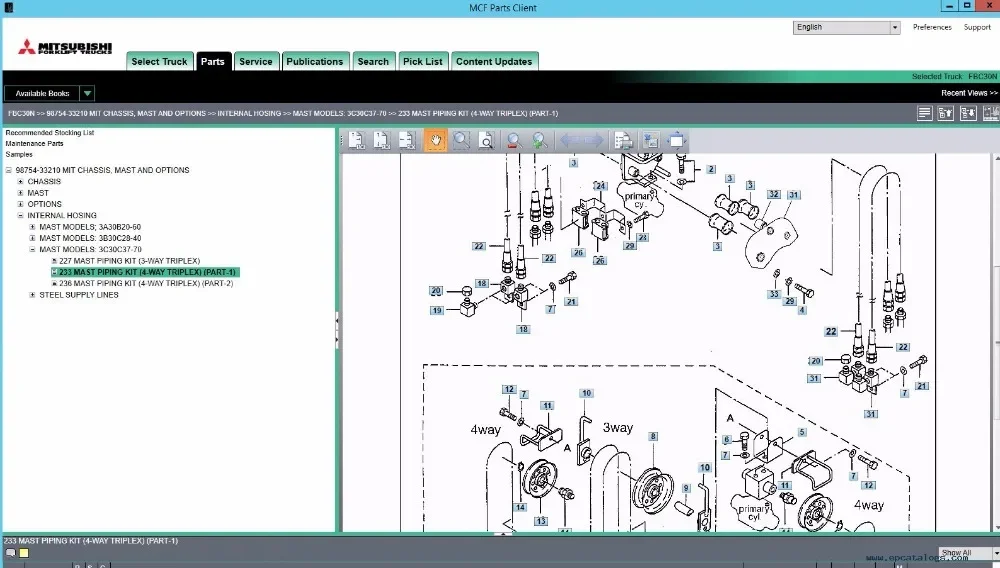
Task: Select callout 2 in the diagram
Action: (711, 170)
